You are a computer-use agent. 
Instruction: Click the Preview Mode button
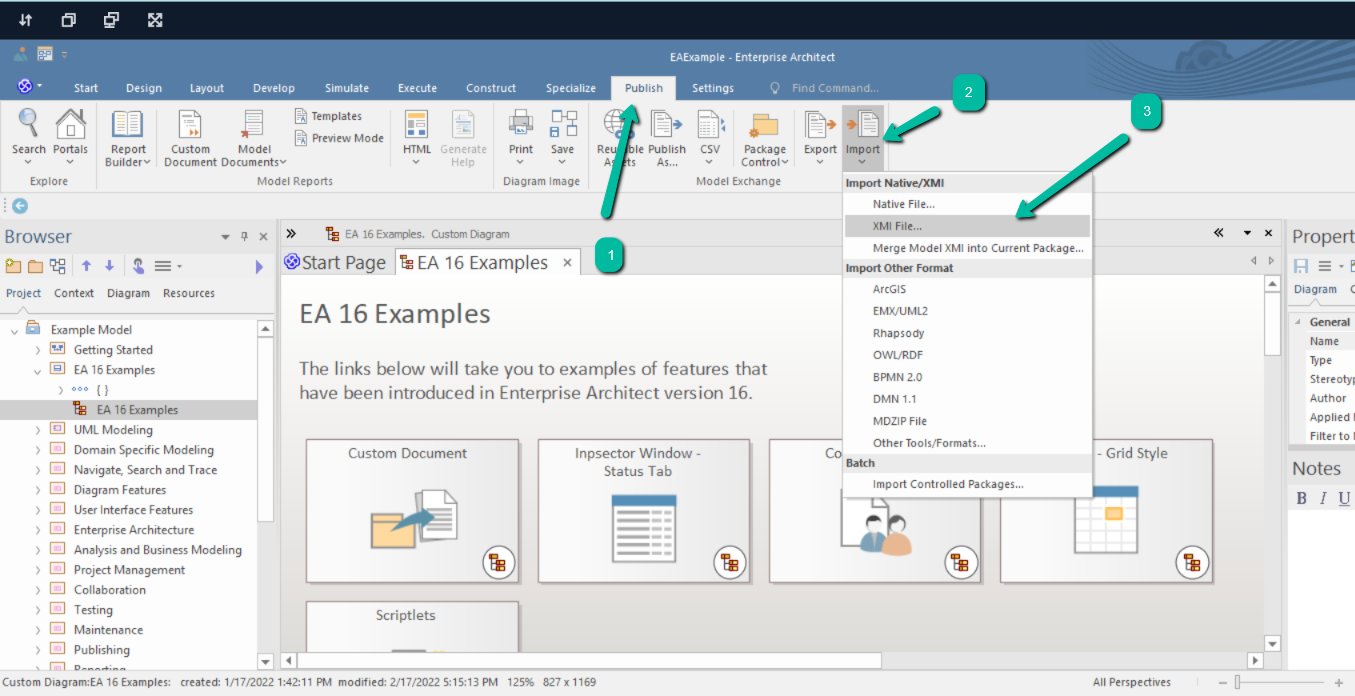[339, 138]
